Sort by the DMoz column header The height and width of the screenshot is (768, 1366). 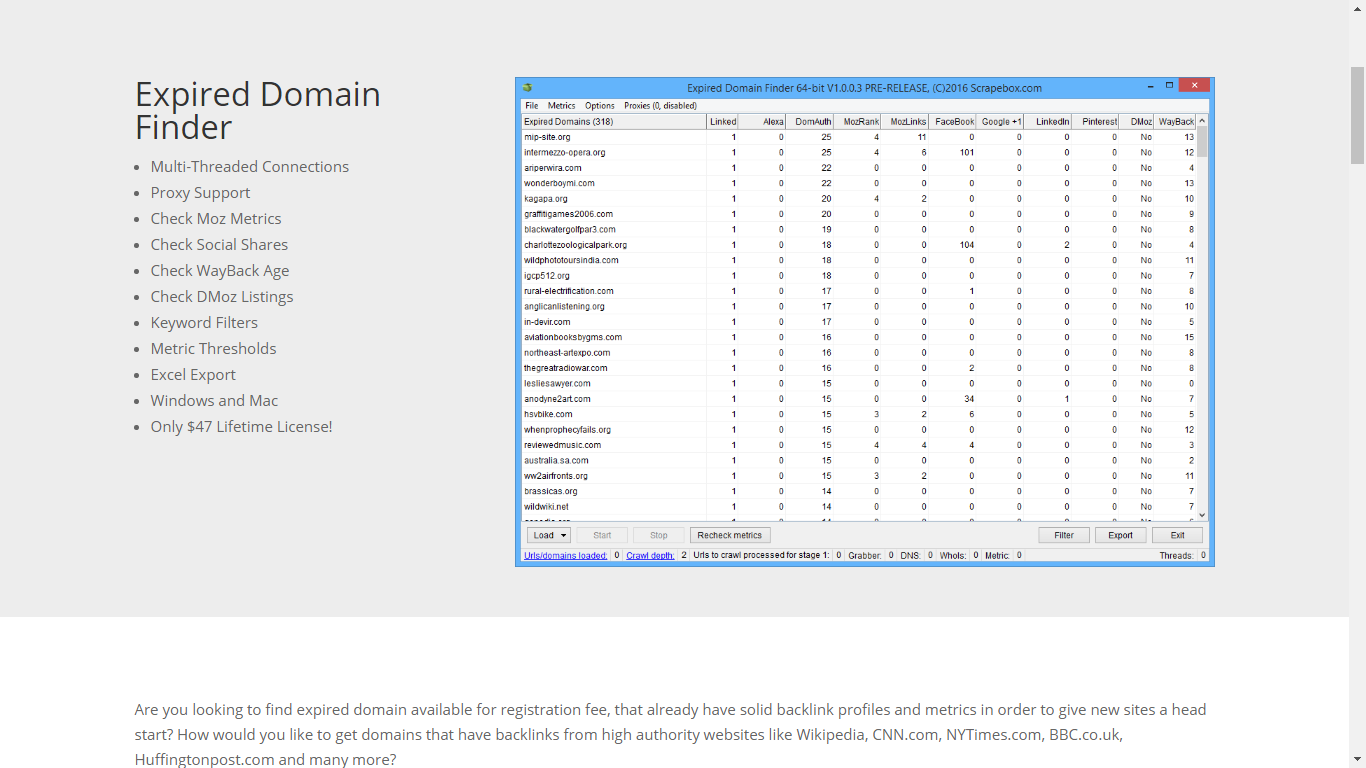coord(1137,121)
